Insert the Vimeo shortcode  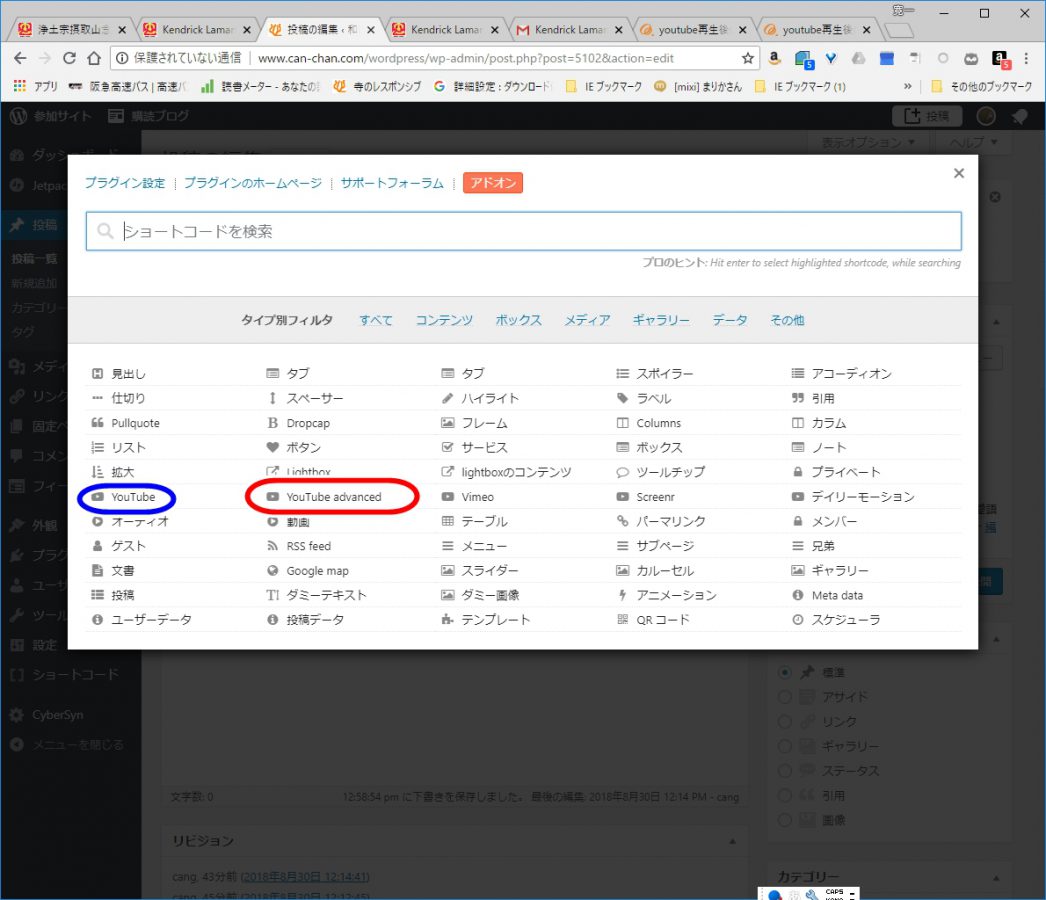pos(468,497)
